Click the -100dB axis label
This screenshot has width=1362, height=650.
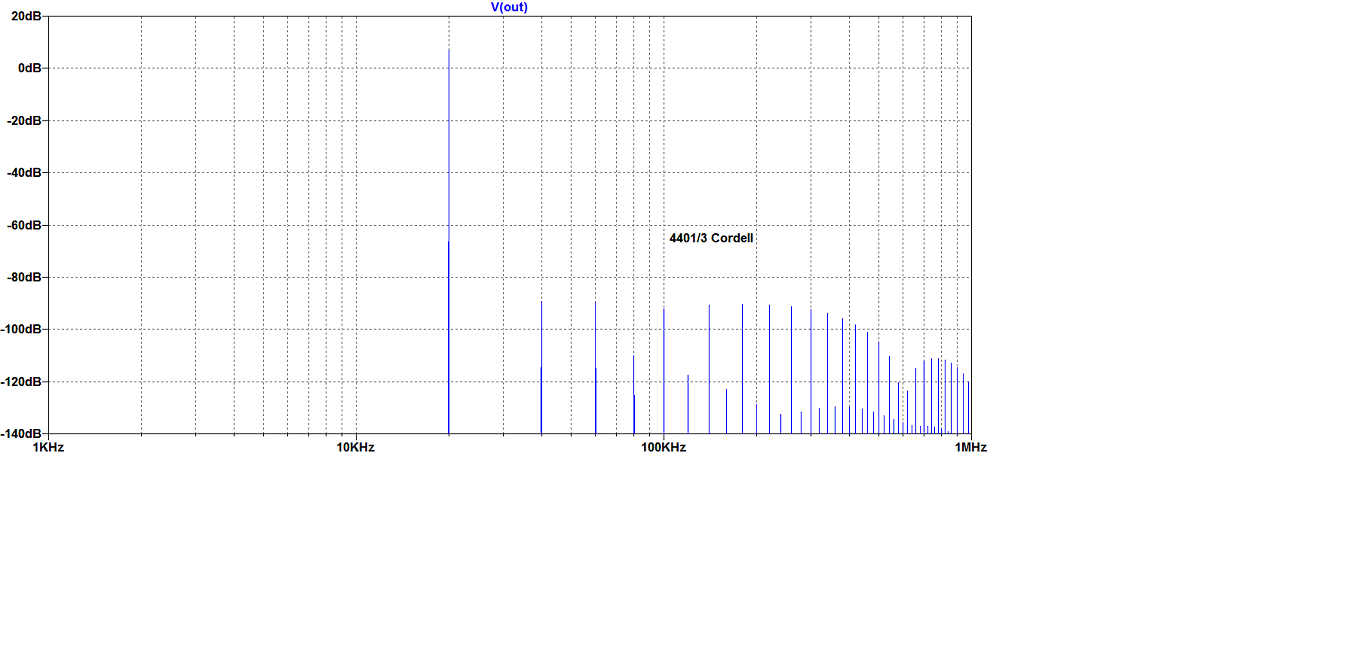pos(22,329)
